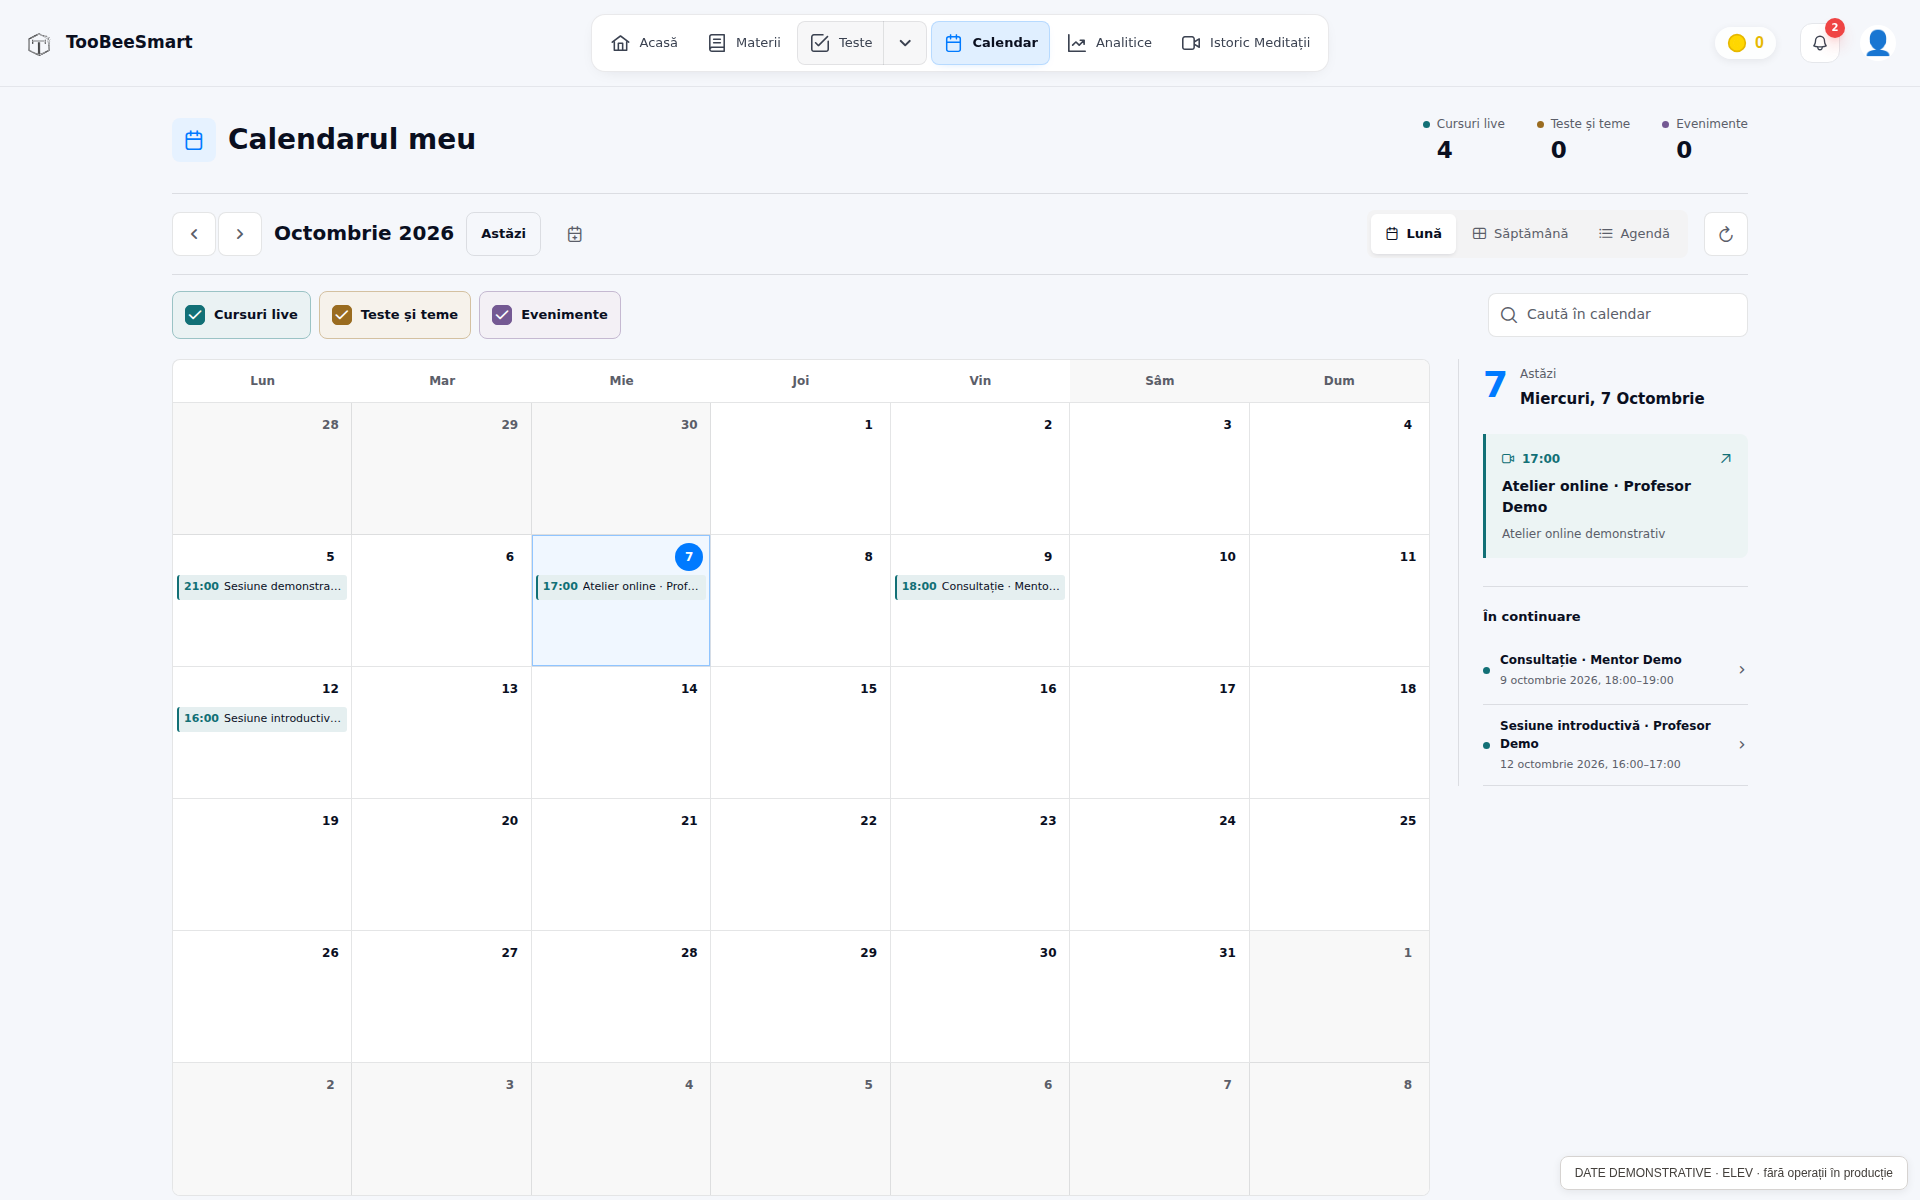Open the date picker calendar icon

pyautogui.click(x=575, y=234)
